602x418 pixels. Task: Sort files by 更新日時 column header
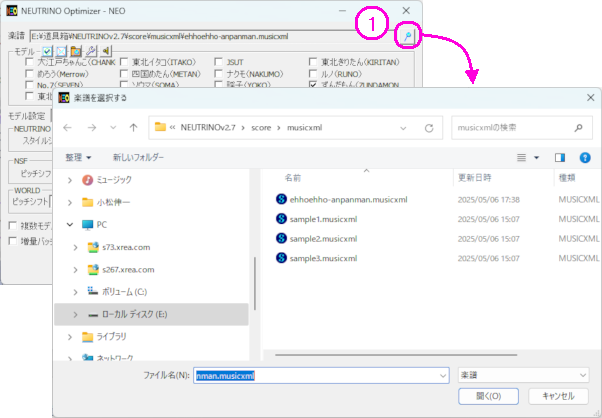(x=475, y=178)
